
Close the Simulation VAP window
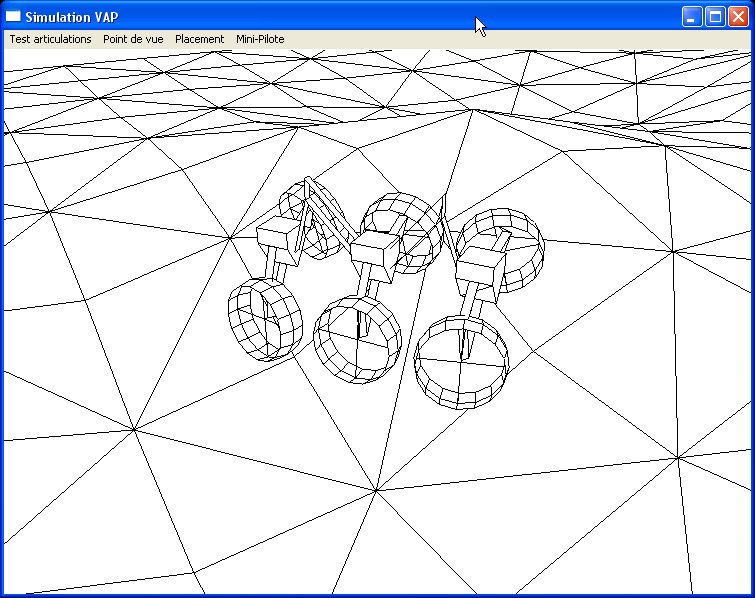738,16
